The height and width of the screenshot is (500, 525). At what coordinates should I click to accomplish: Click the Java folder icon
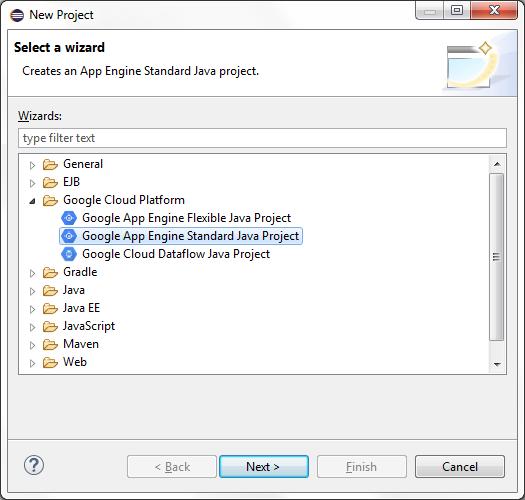tap(50, 290)
